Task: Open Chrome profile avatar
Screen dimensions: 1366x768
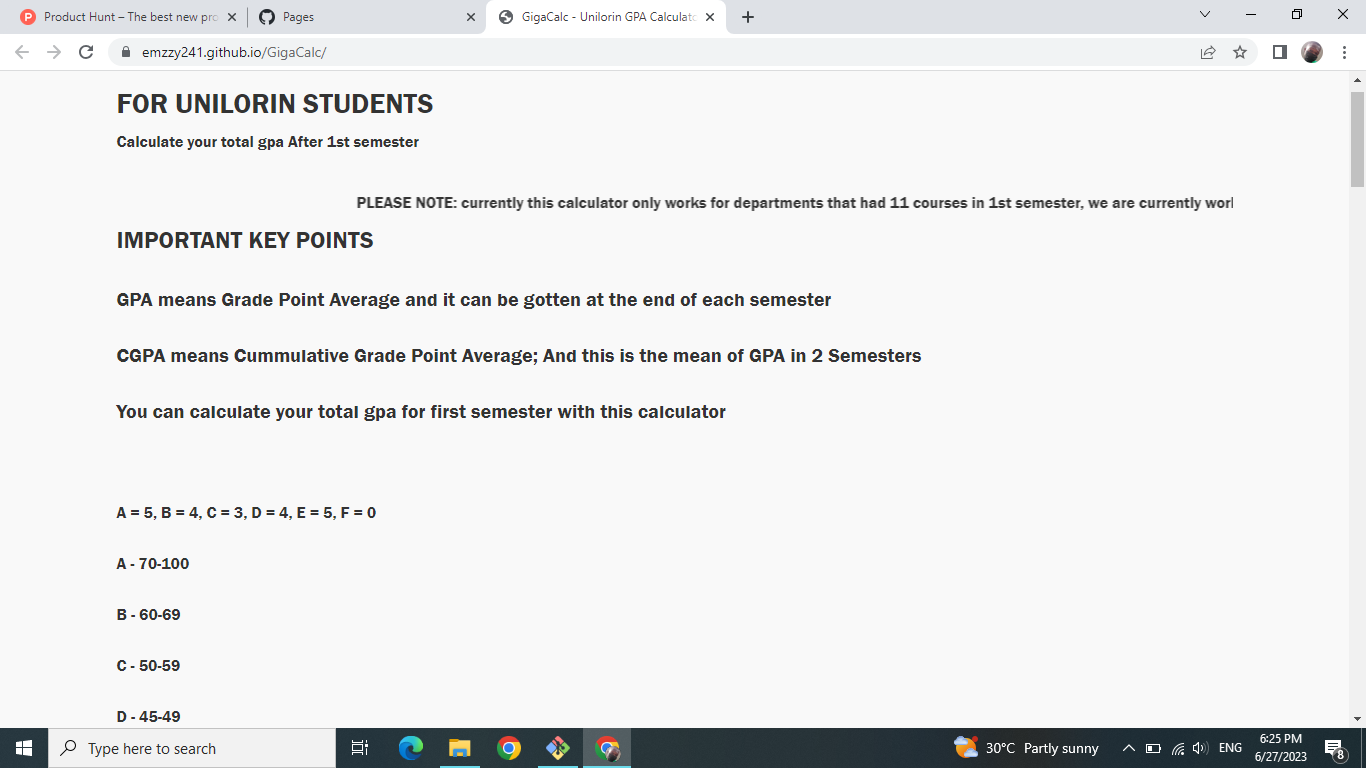Action: coord(1312,52)
